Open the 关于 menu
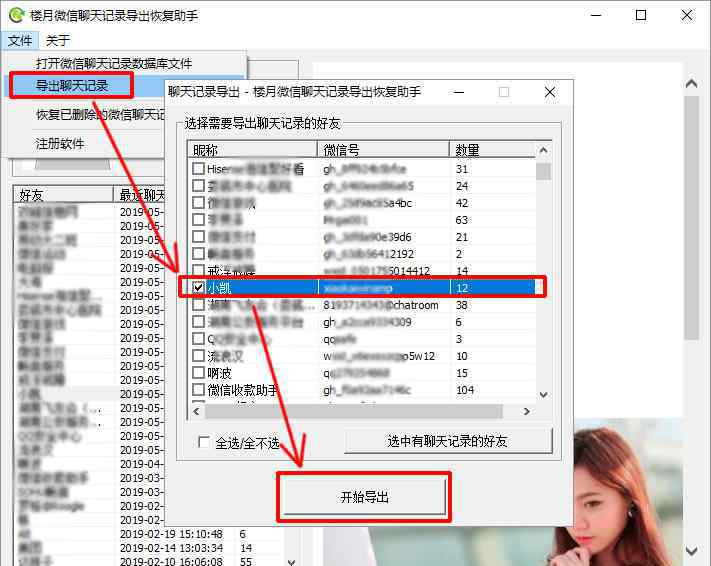711x566 pixels. (x=58, y=41)
